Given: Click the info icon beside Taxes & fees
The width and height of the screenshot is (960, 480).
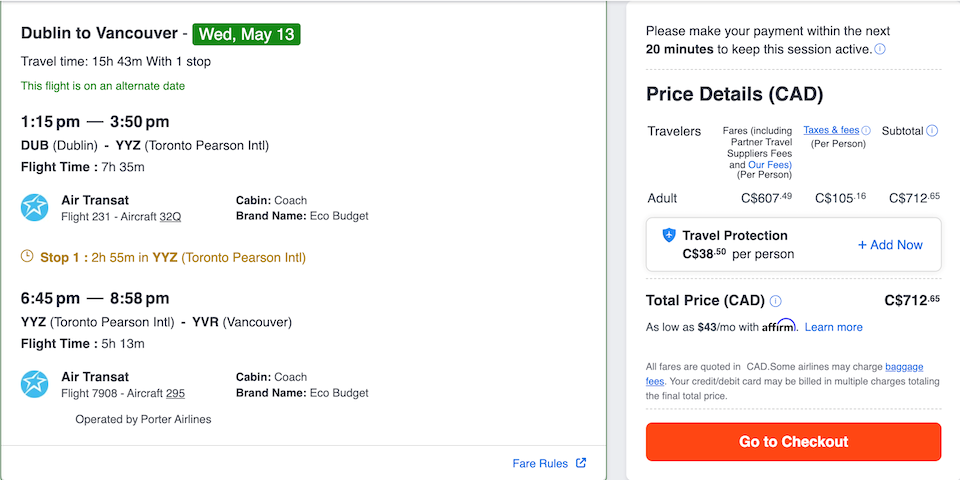Looking at the screenshot, I should coord(866,131).
